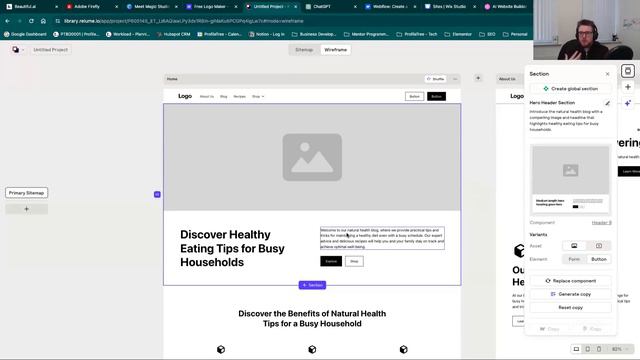Image resolution: width=640 pixels, height=360 pixels.
Task: Switch to the Sitemap view
Action: tap(304, 50)
